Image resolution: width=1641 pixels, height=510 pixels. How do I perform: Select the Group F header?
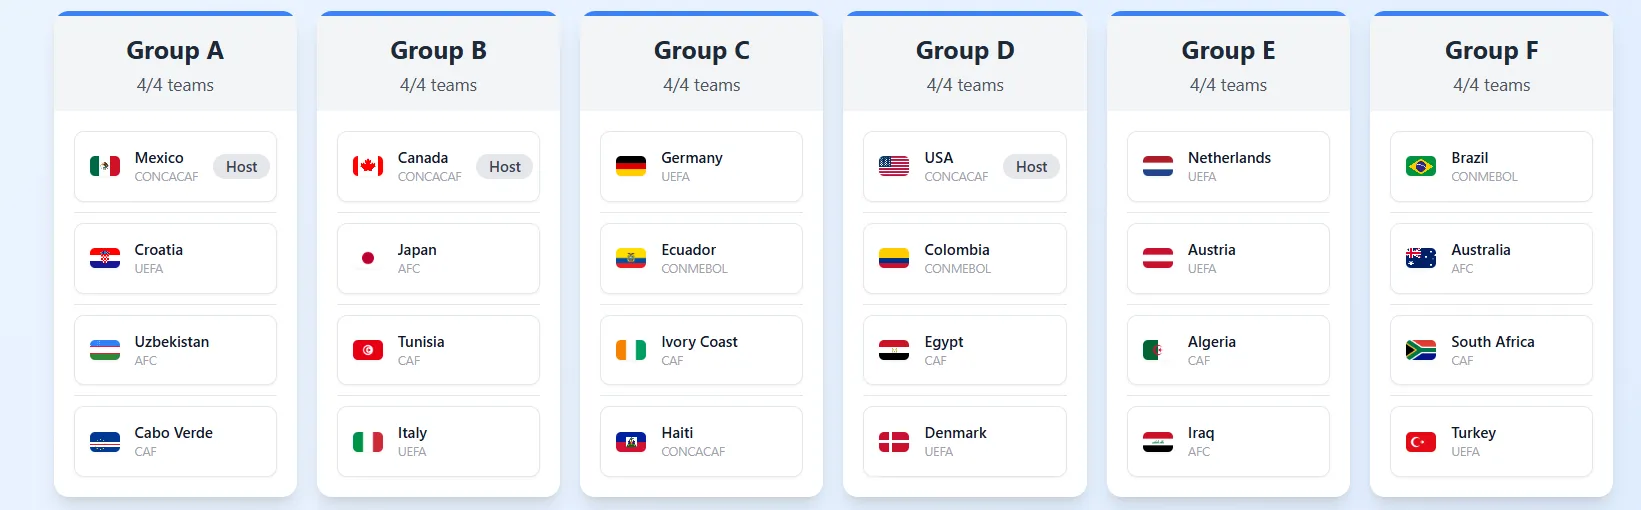click(x=1491, y=51)
